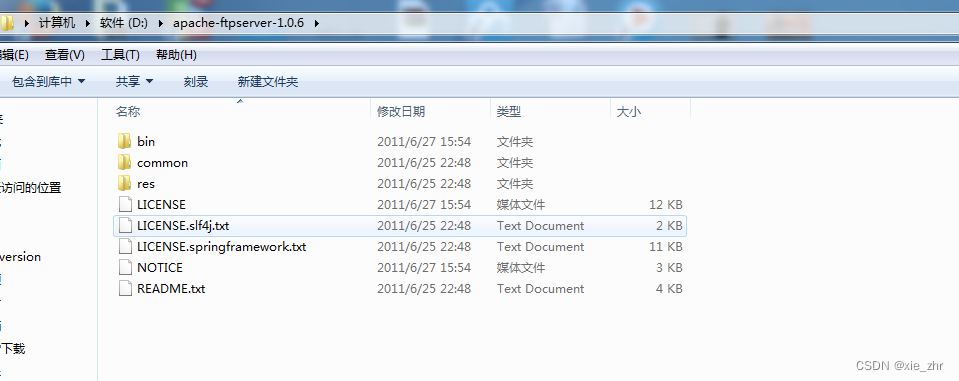Click the NOTICE row date 2011/6/27 15:54
The height and width of the screenshot is (381, 959).
pos(424,267)
